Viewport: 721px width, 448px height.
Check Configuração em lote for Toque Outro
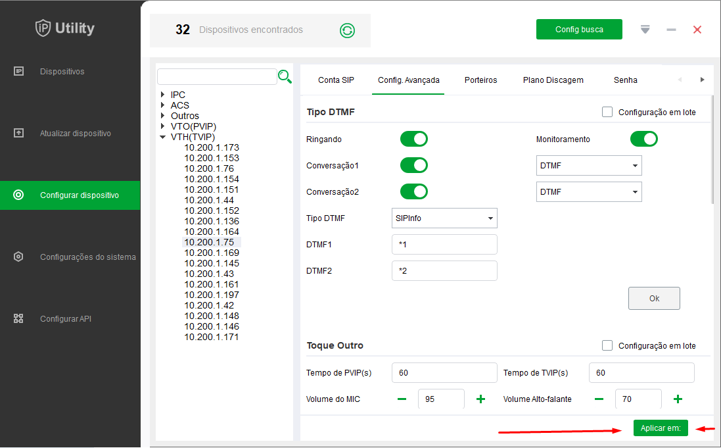[607, 345]
